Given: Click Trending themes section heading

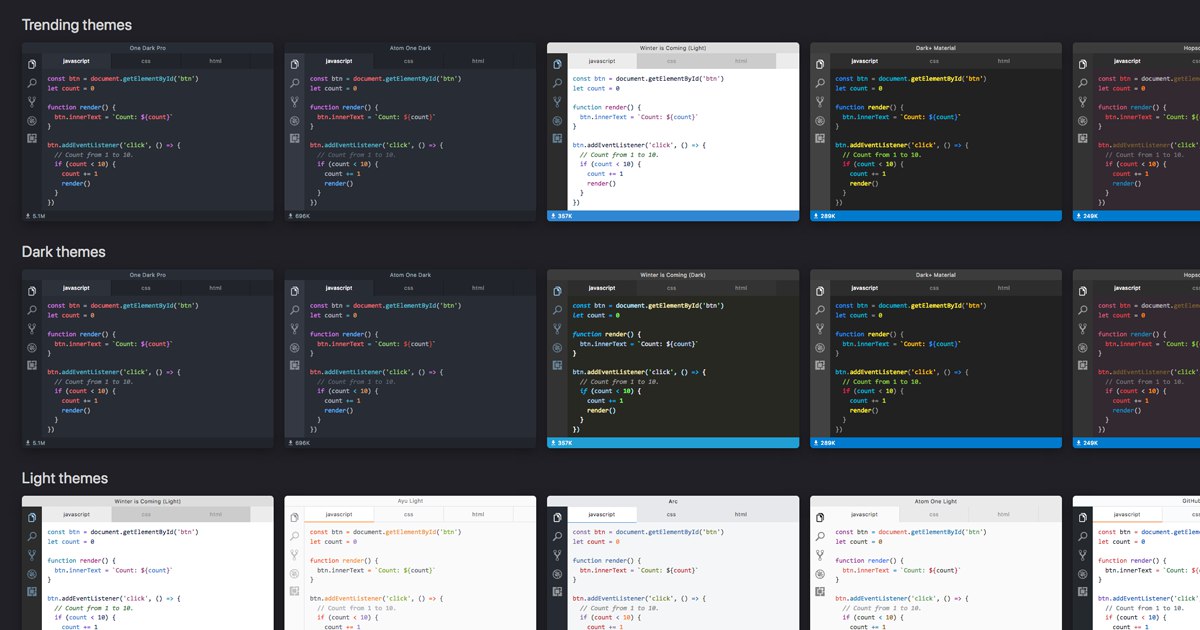Looking at the screenshot, I should point(77,25).
